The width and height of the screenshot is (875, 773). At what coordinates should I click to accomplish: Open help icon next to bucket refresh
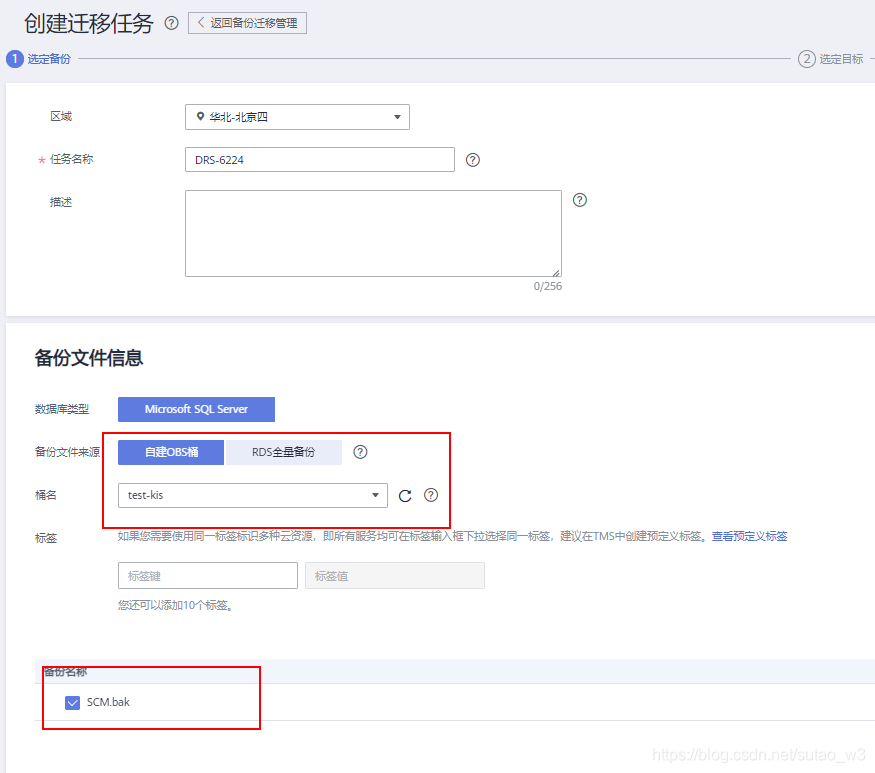[431, 495]
